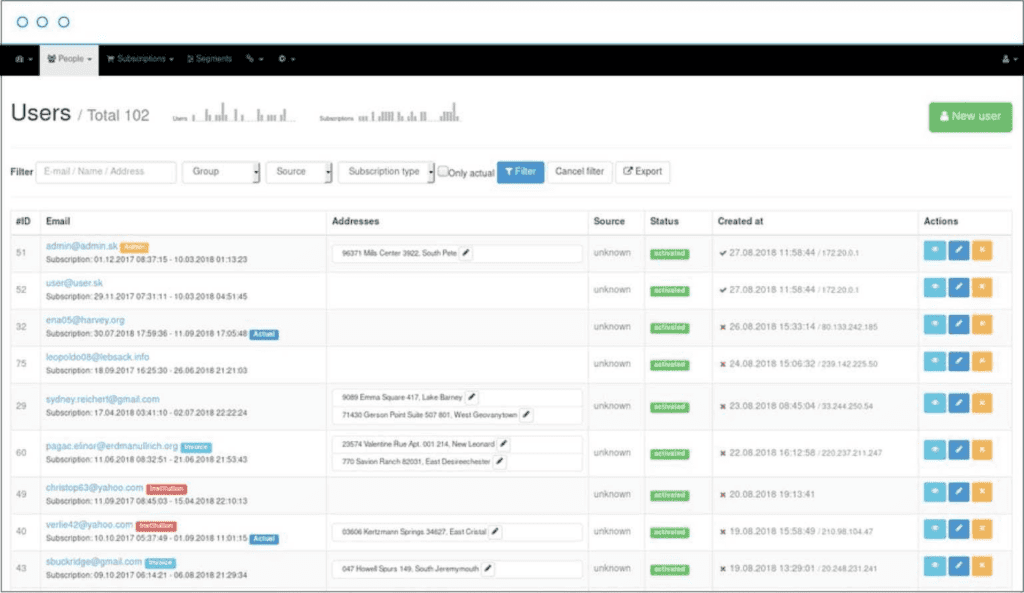Edit address 03606 Kertzmann Springs pencil icon
This screenshot has height=593, width=1024.
(x=495, y=532)
